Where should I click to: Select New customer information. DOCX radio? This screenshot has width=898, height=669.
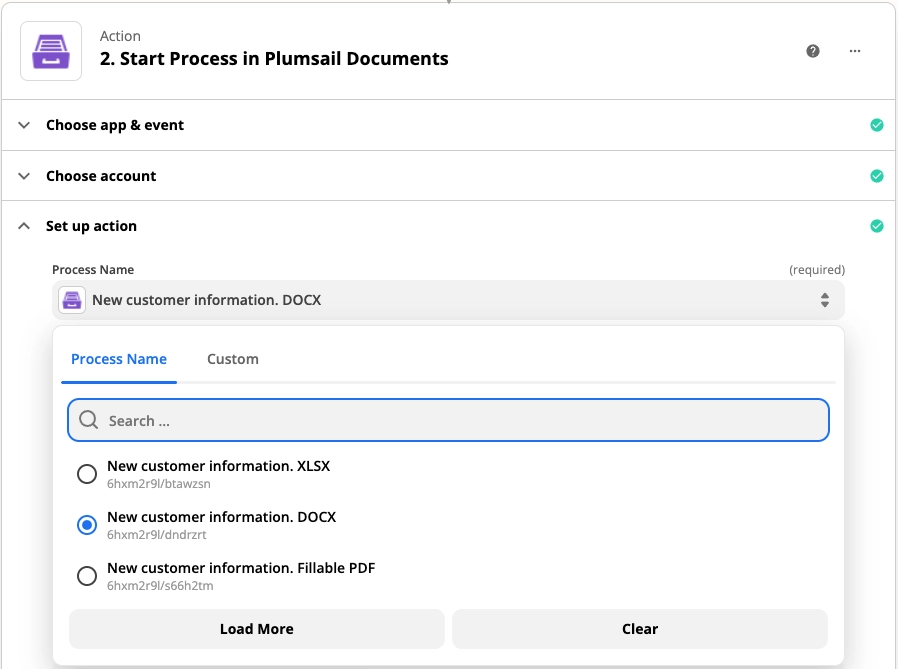click(87, 525)
